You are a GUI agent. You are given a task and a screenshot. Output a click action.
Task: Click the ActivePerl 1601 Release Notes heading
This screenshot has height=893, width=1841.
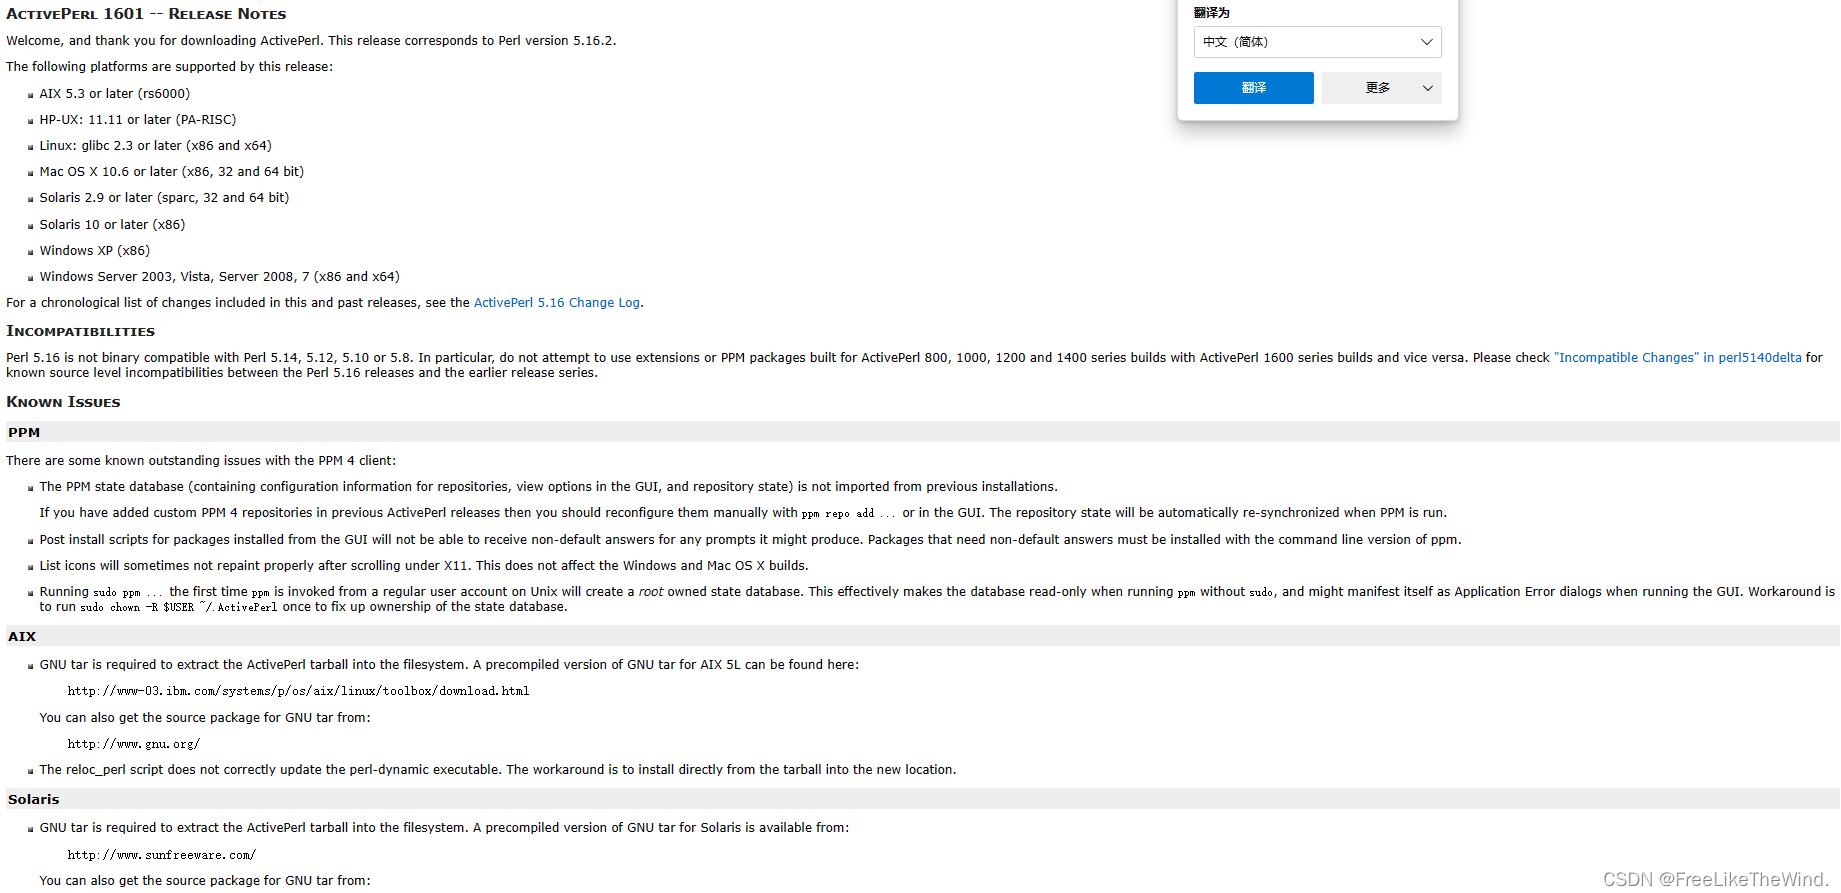(146, 14)
